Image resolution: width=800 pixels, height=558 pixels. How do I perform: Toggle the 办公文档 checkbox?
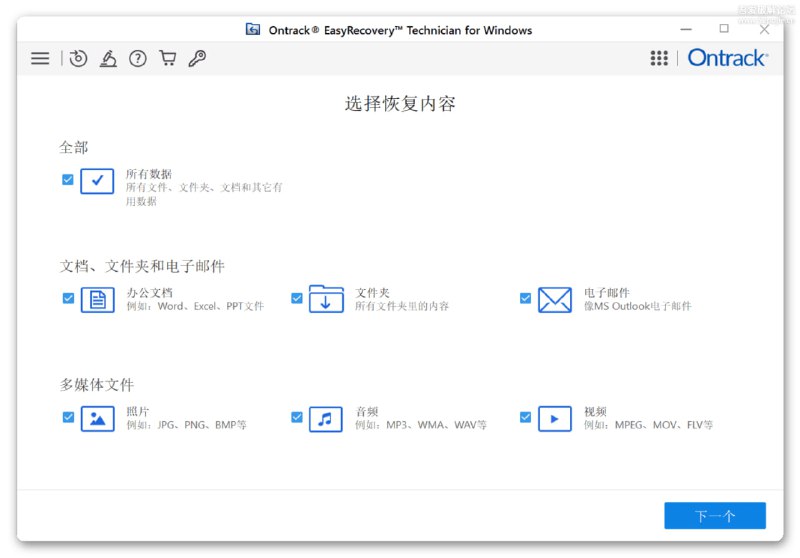click(68, 298)
